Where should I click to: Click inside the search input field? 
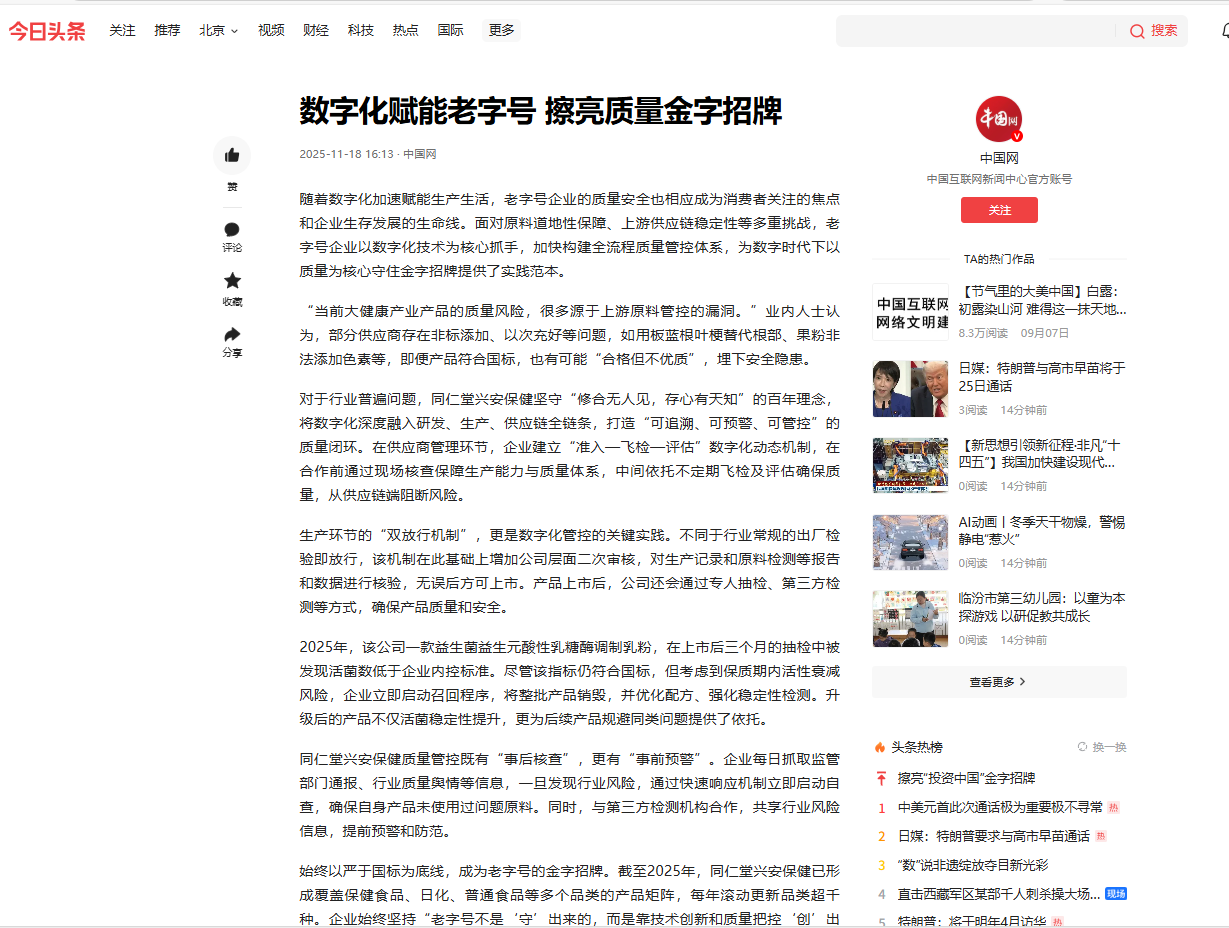pyautogui.click(x=975, y=31)
